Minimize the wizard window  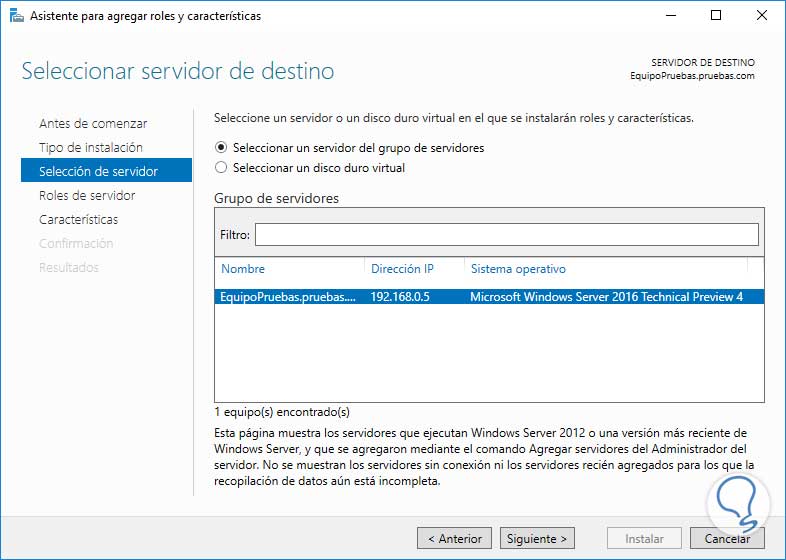pos(671,16)
